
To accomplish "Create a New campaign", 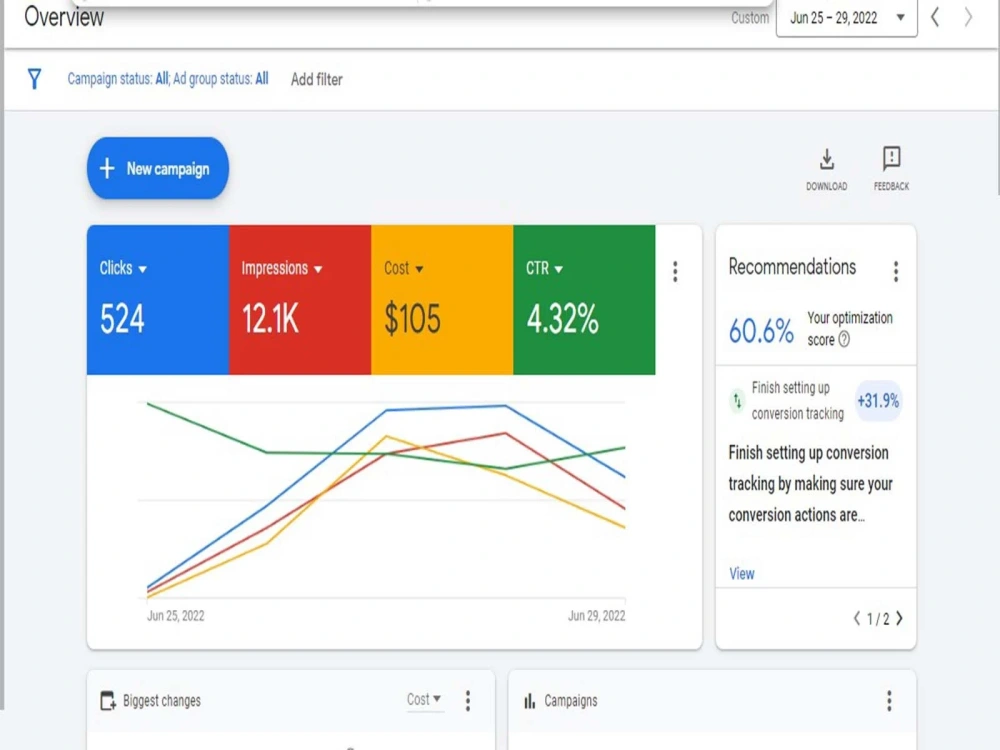I will coord(158,168).
